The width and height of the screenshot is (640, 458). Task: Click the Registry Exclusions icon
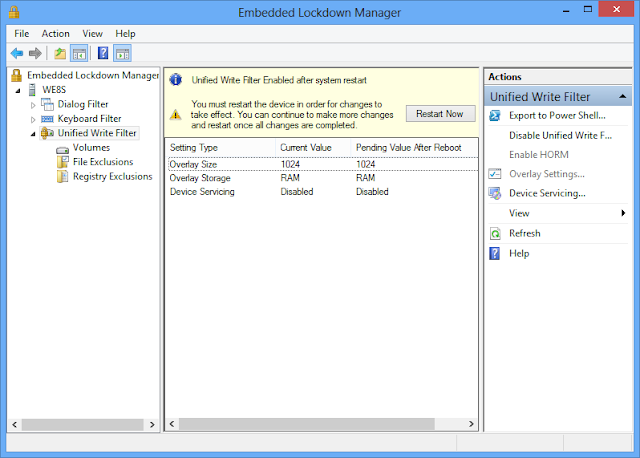[x=62, y=176]
